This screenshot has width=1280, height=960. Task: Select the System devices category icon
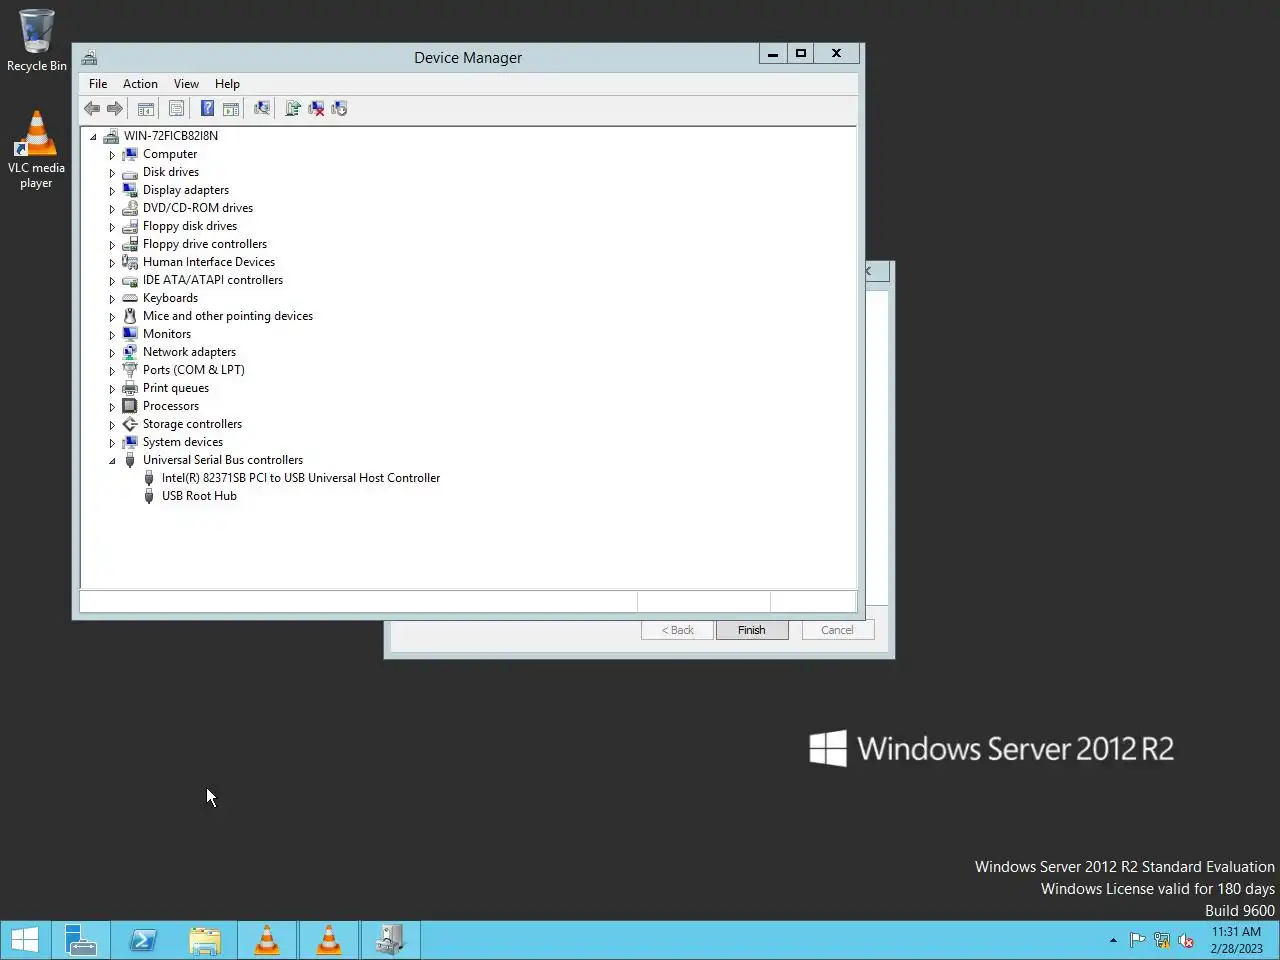130,442
